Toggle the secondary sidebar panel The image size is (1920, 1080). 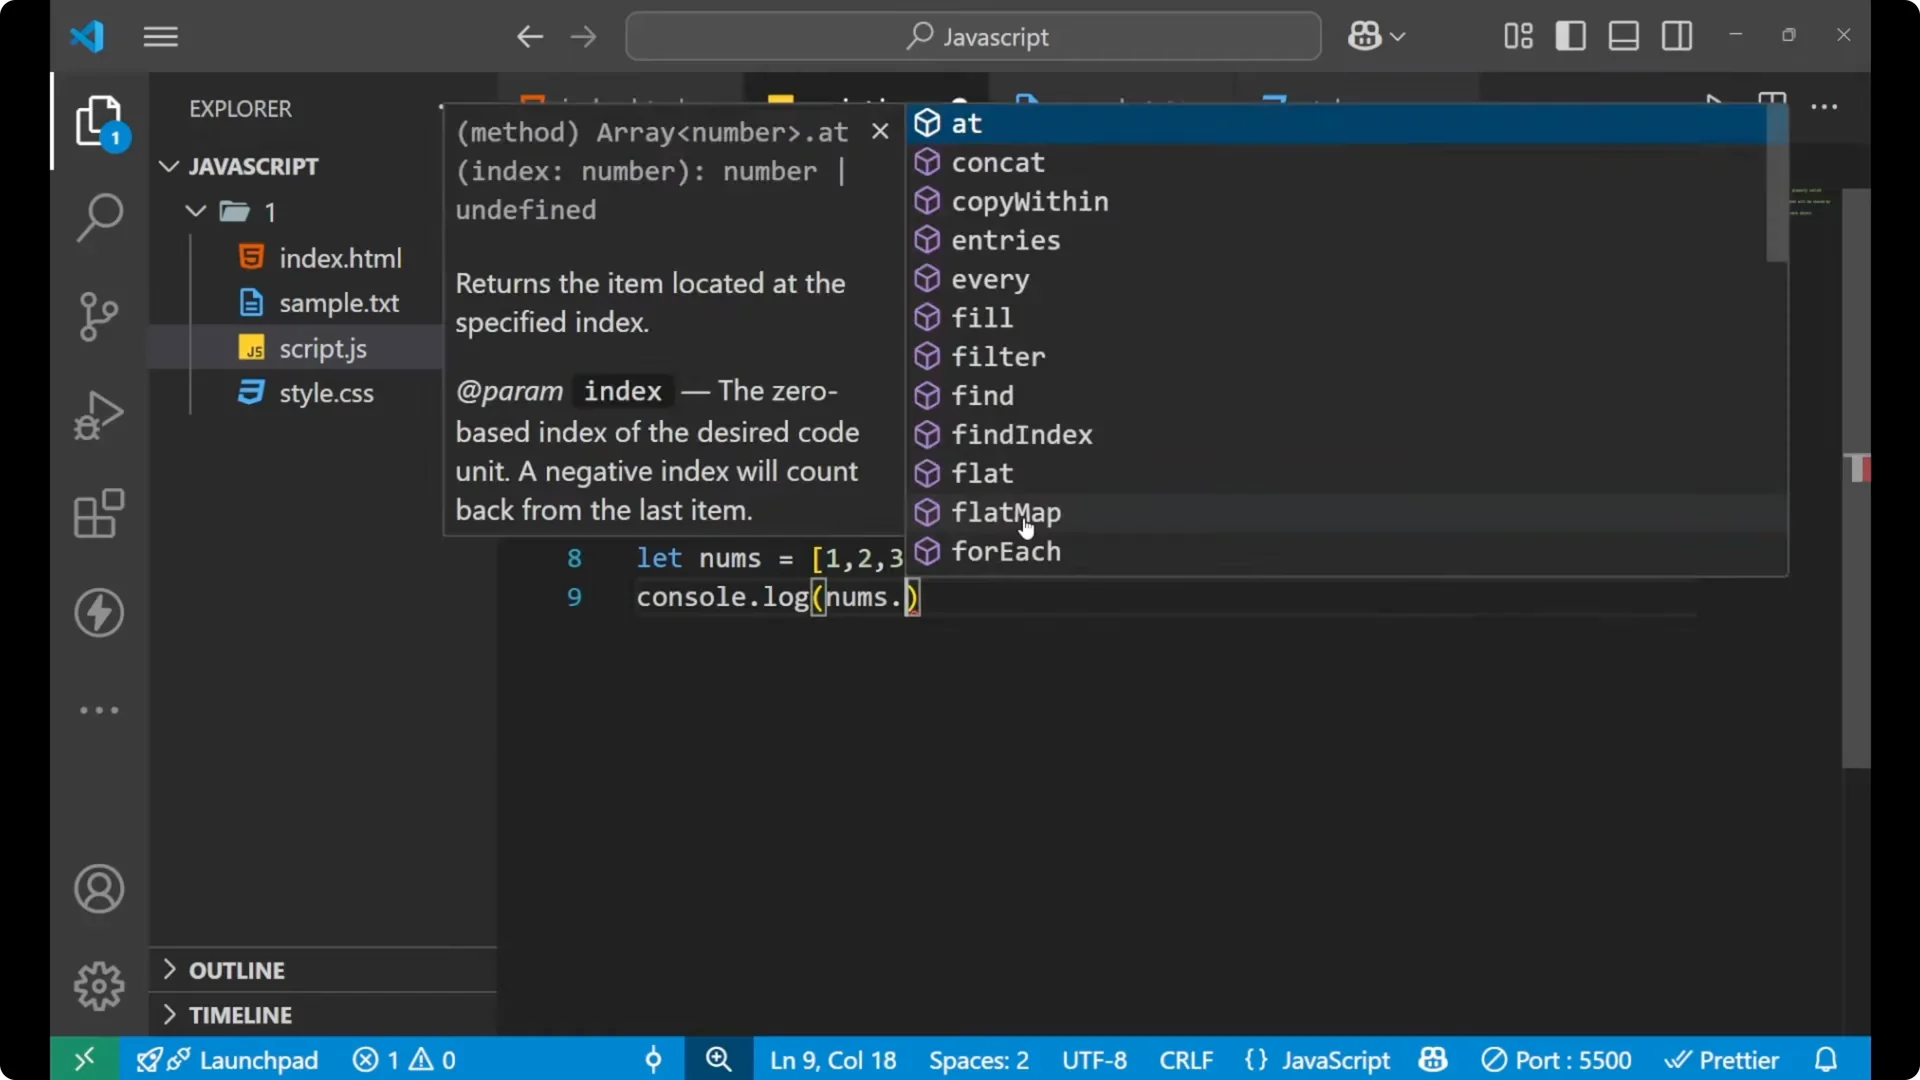(x=1677, y=36)
